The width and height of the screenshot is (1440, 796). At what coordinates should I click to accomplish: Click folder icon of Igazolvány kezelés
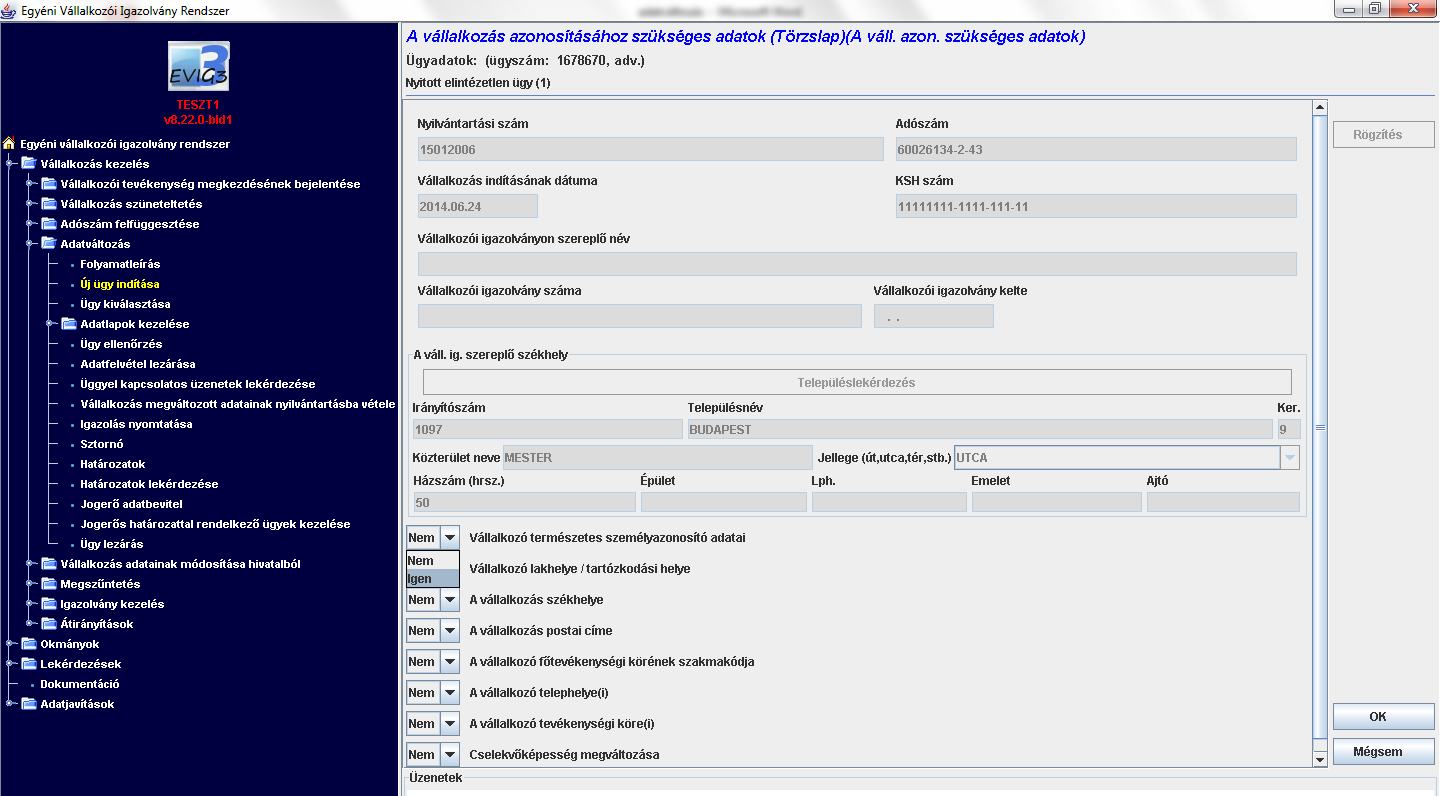pos(48,604)
